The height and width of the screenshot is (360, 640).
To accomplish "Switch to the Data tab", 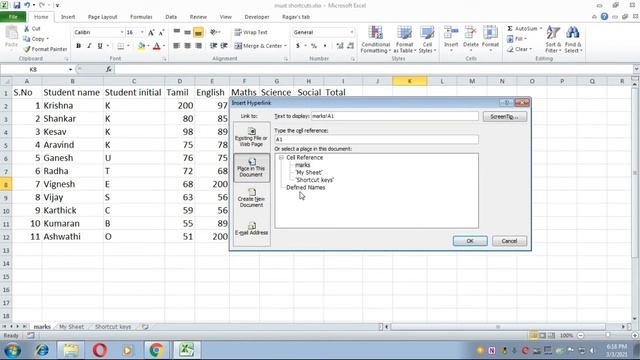I will 171,17.
